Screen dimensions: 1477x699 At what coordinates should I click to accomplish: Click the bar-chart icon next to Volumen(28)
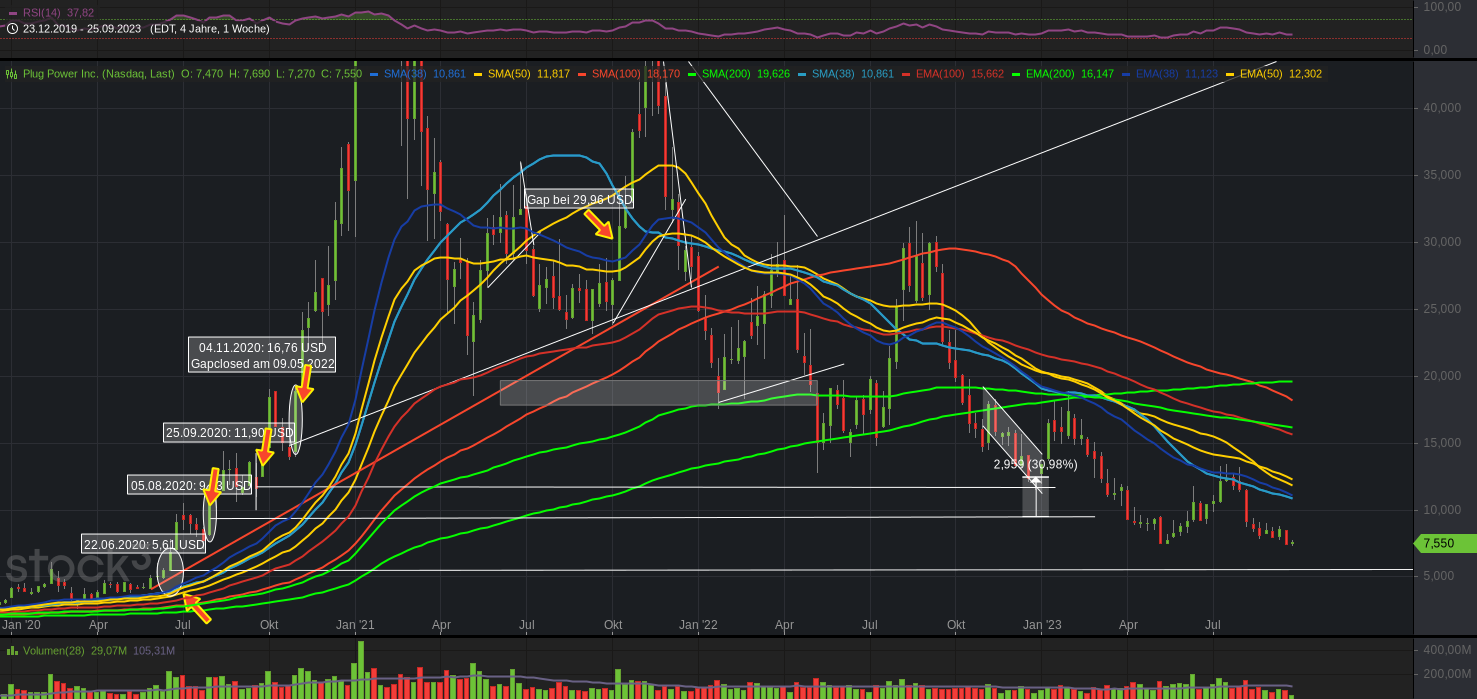click(x=12, y=651)
